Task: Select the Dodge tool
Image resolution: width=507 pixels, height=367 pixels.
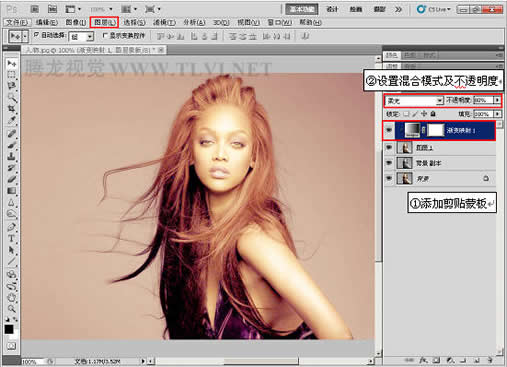Action: point(12,213)
